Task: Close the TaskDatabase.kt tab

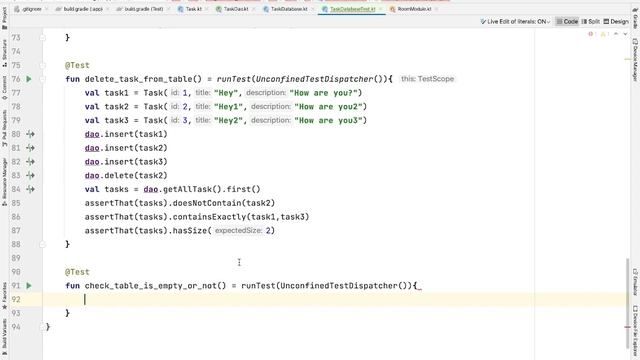Action: point(313,9)
